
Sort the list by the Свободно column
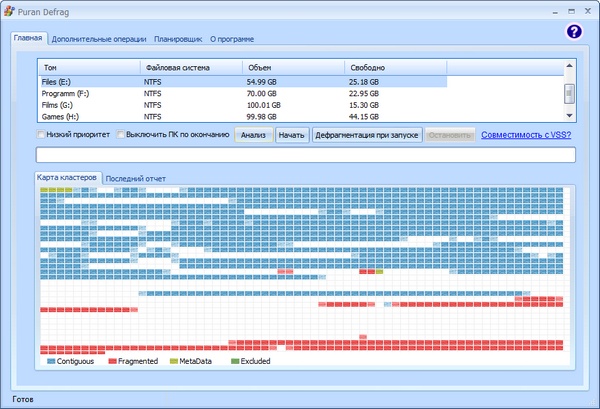point(367,67)
